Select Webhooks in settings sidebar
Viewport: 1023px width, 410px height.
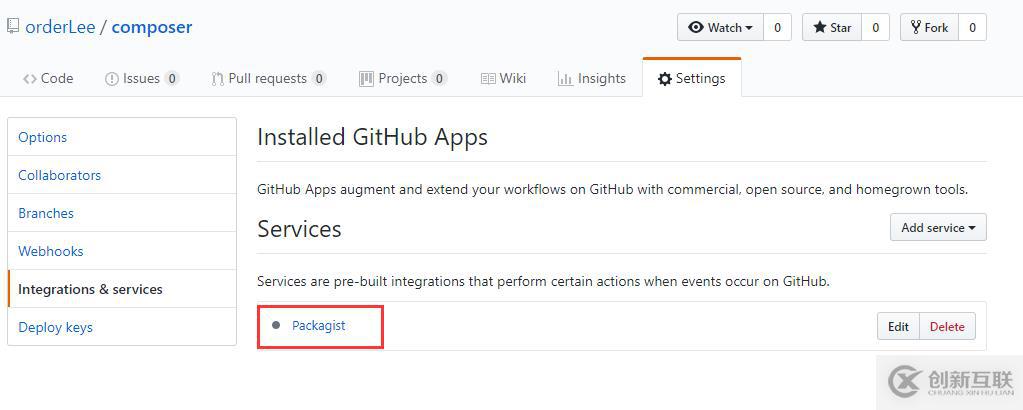point(121,251)
